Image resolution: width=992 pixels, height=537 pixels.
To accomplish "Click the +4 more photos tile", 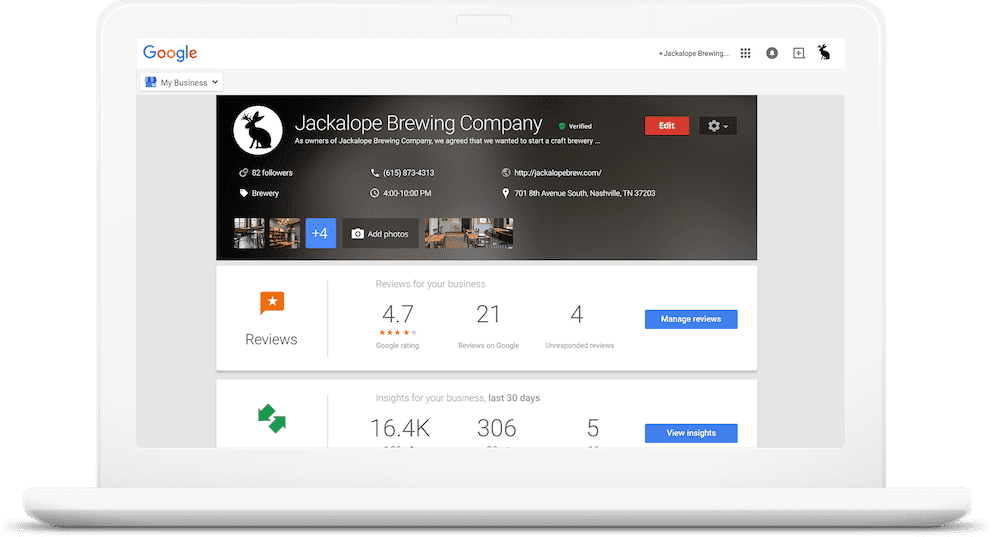I will coord(321,233).
